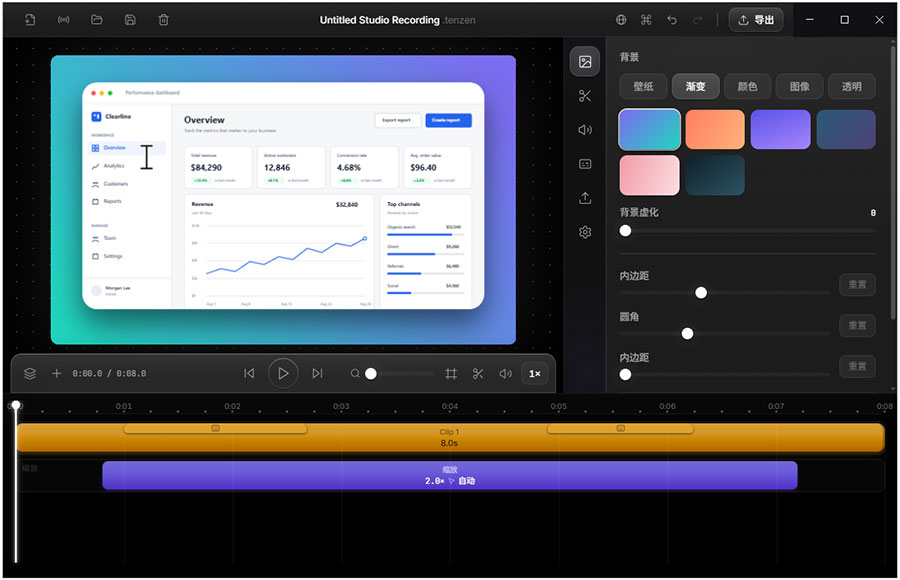
Task: Switch to the 壁纸 tab
Action: point(643,86)
